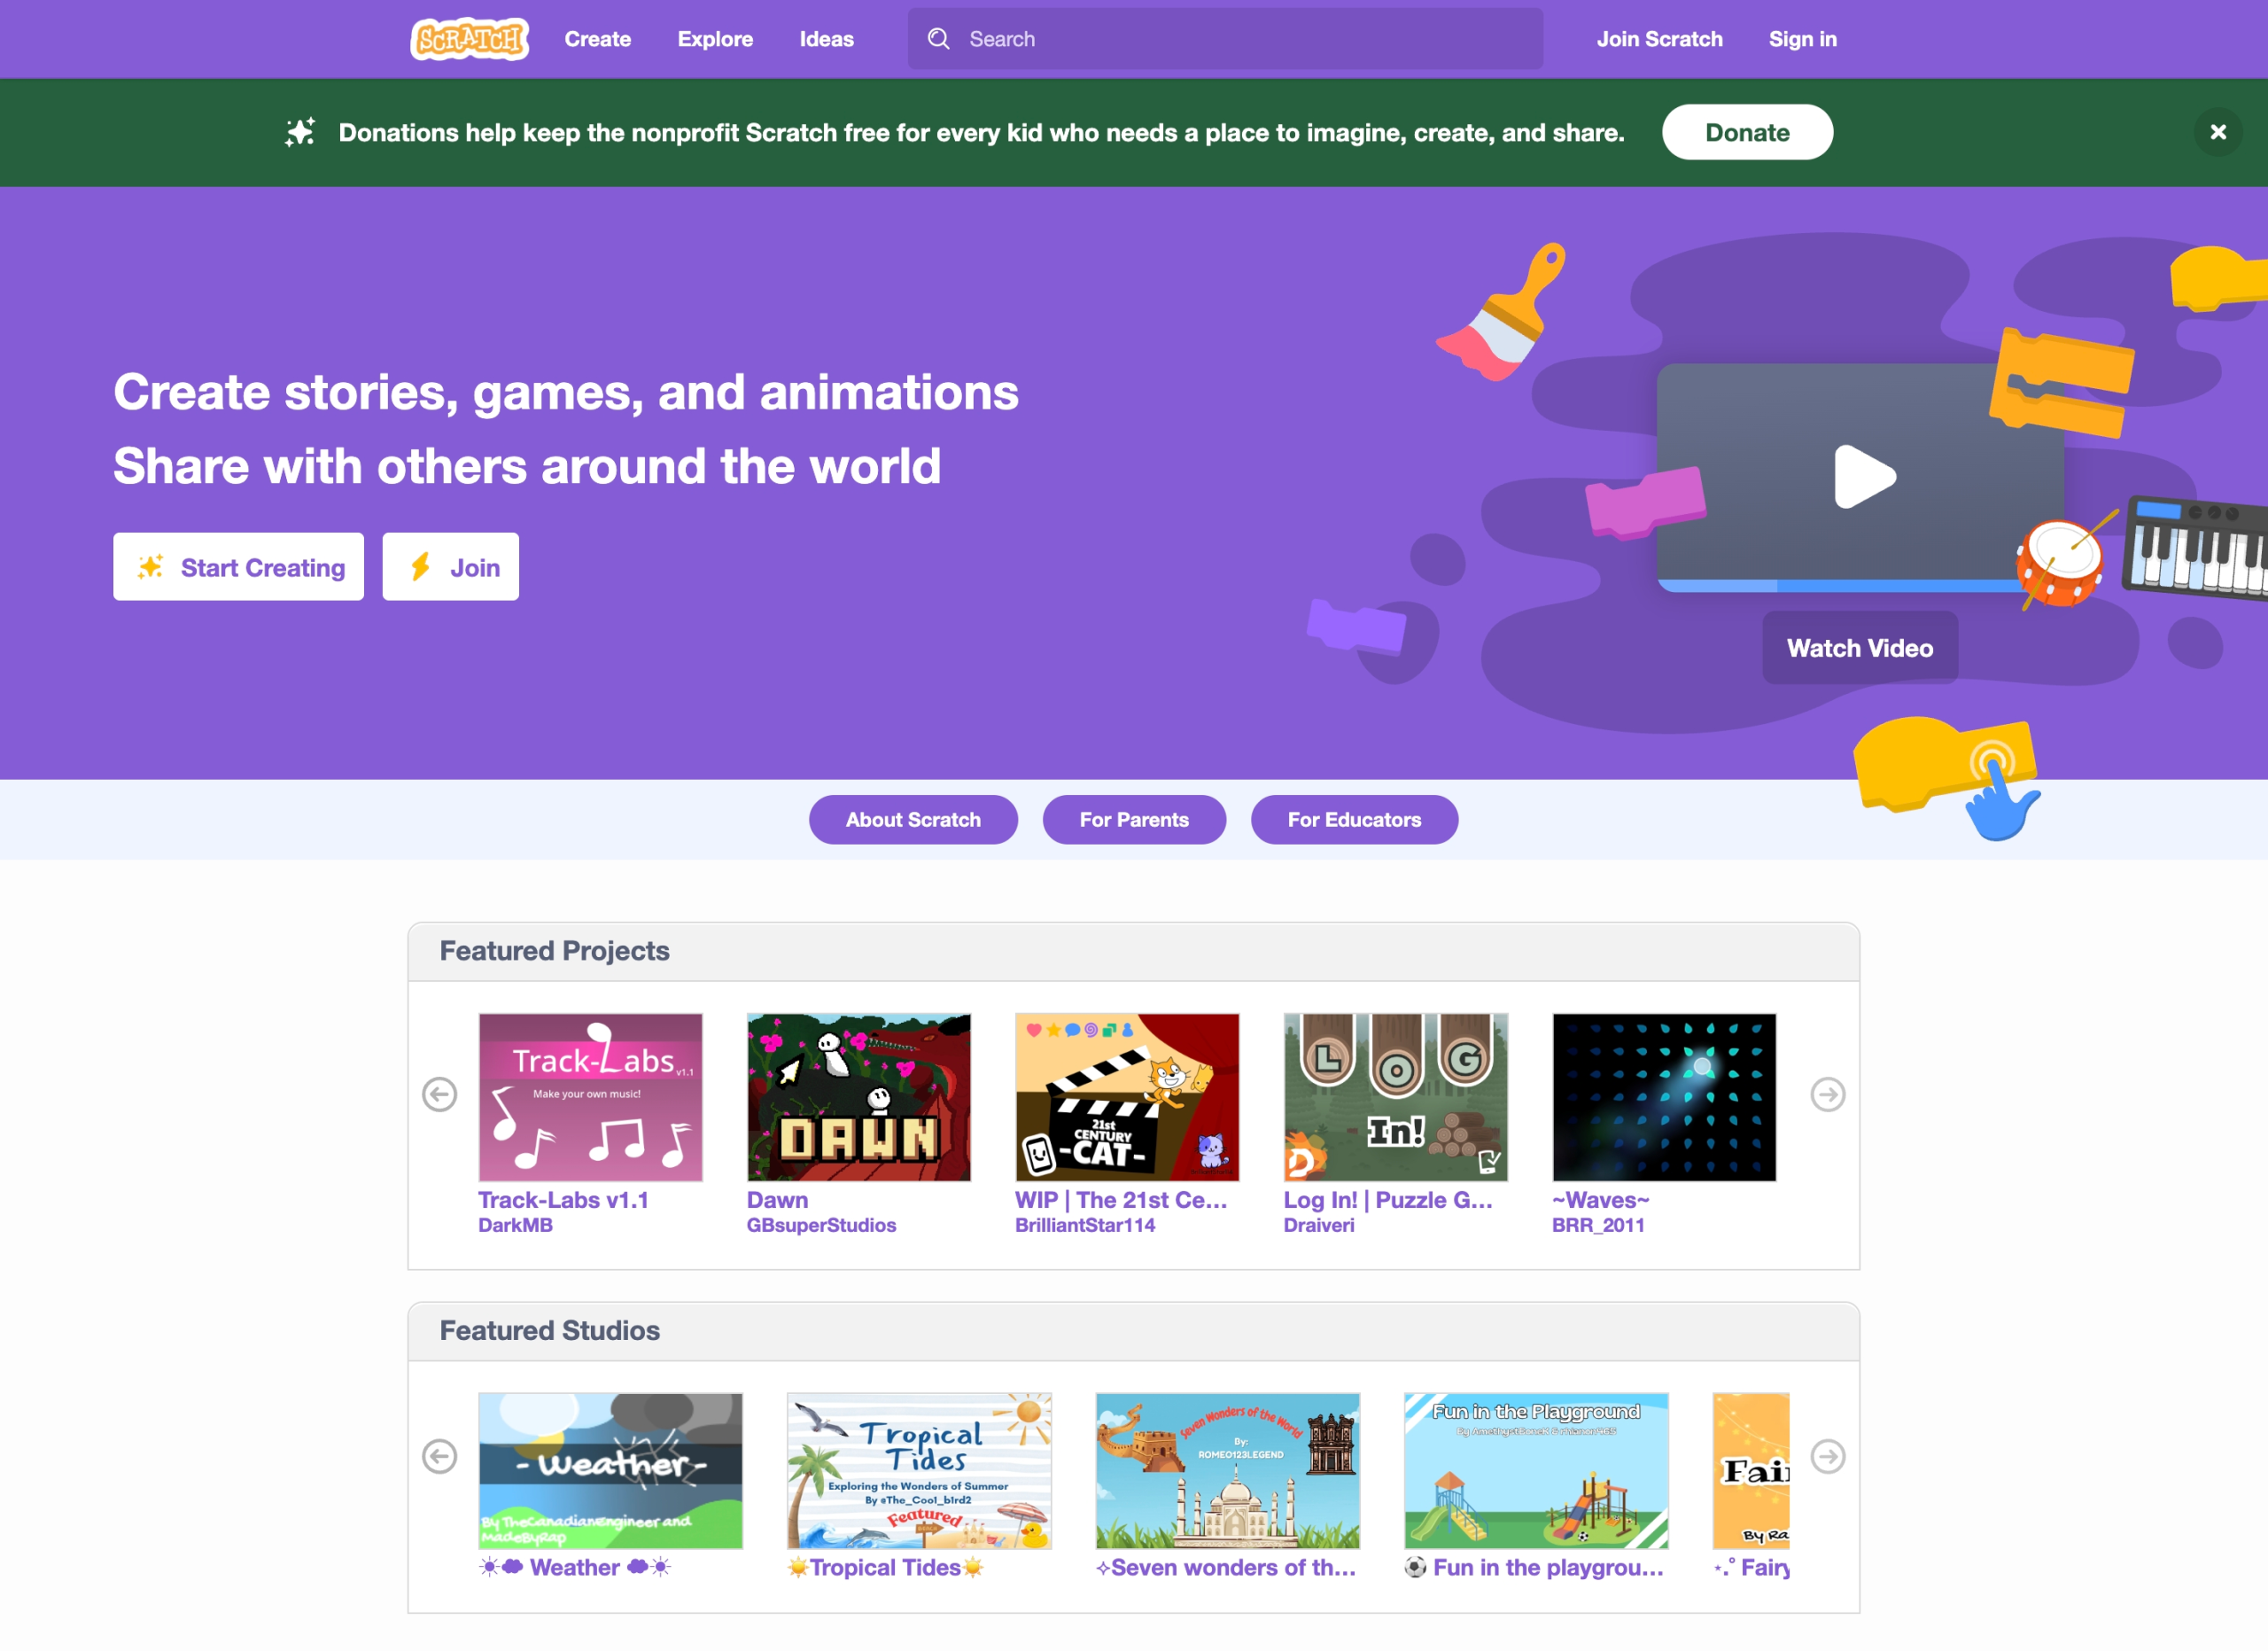Viewport: 2268px width, 1651px height.
Task: Dismiss the donation banner with X
Action: pyautogui.click(x=2217, y=132)
